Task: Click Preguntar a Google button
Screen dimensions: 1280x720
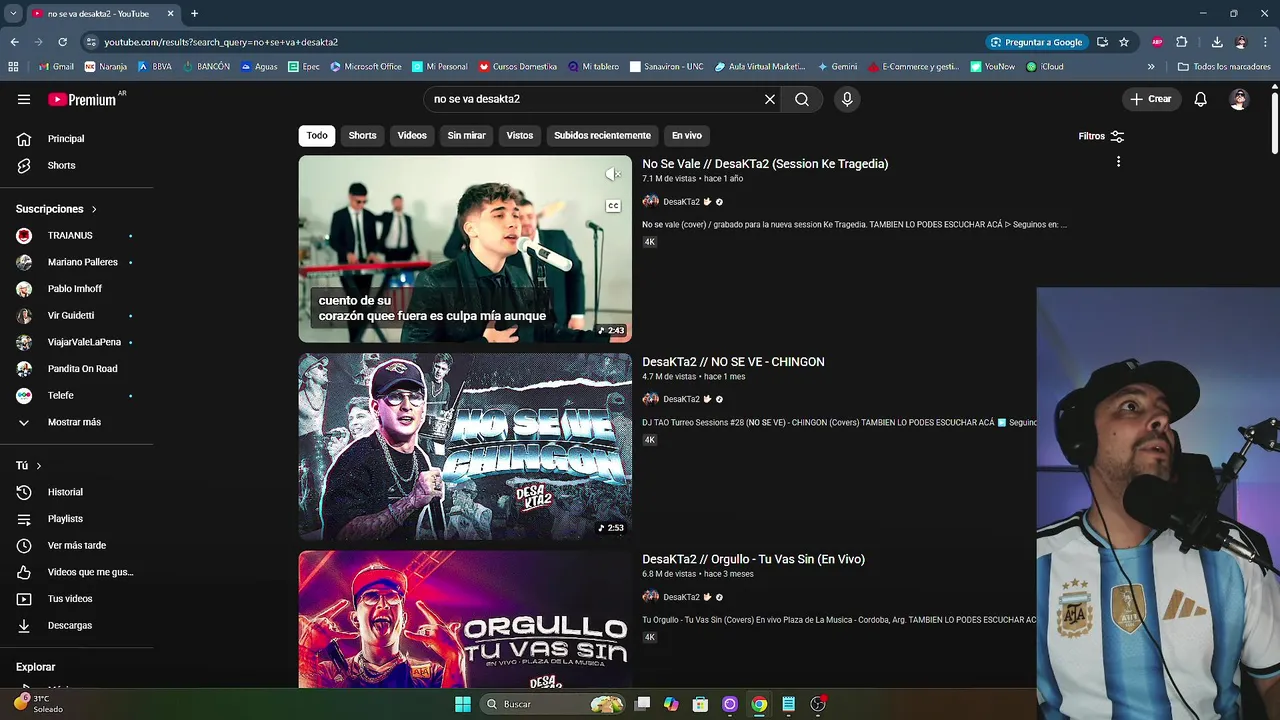Action: pyautogui.click(x=1036, y=42)
